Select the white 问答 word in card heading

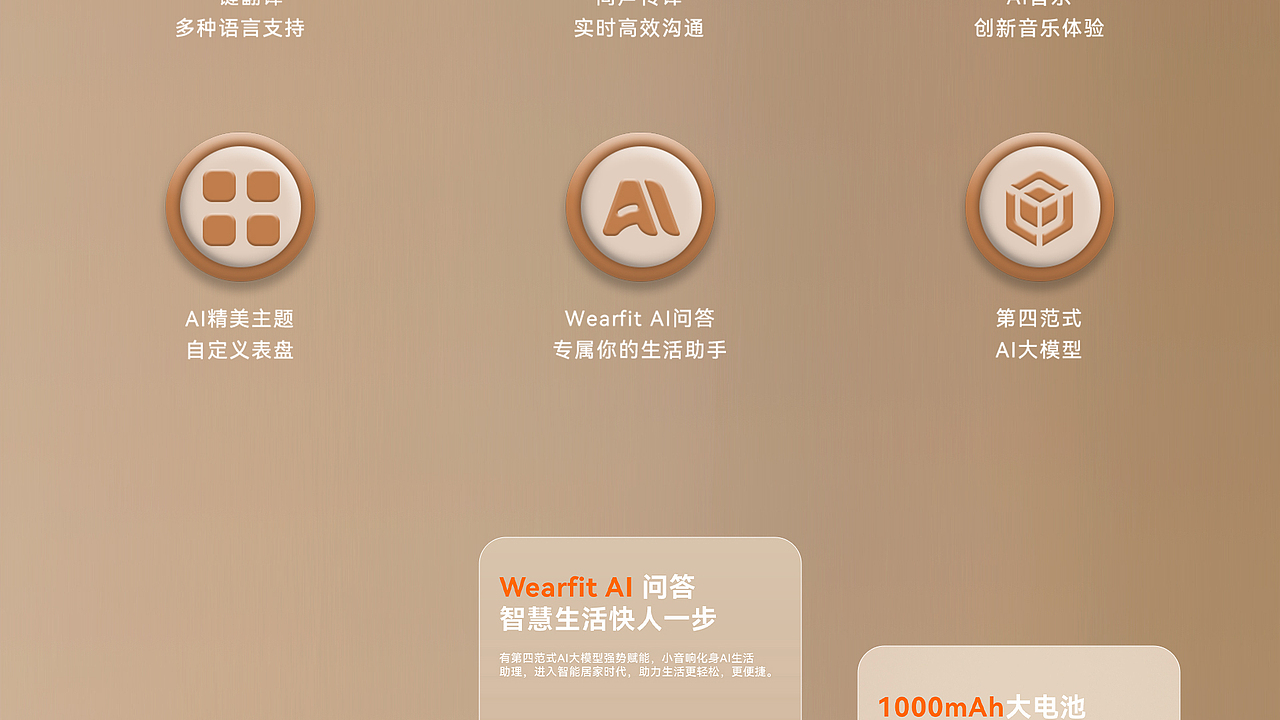(668, 587)
